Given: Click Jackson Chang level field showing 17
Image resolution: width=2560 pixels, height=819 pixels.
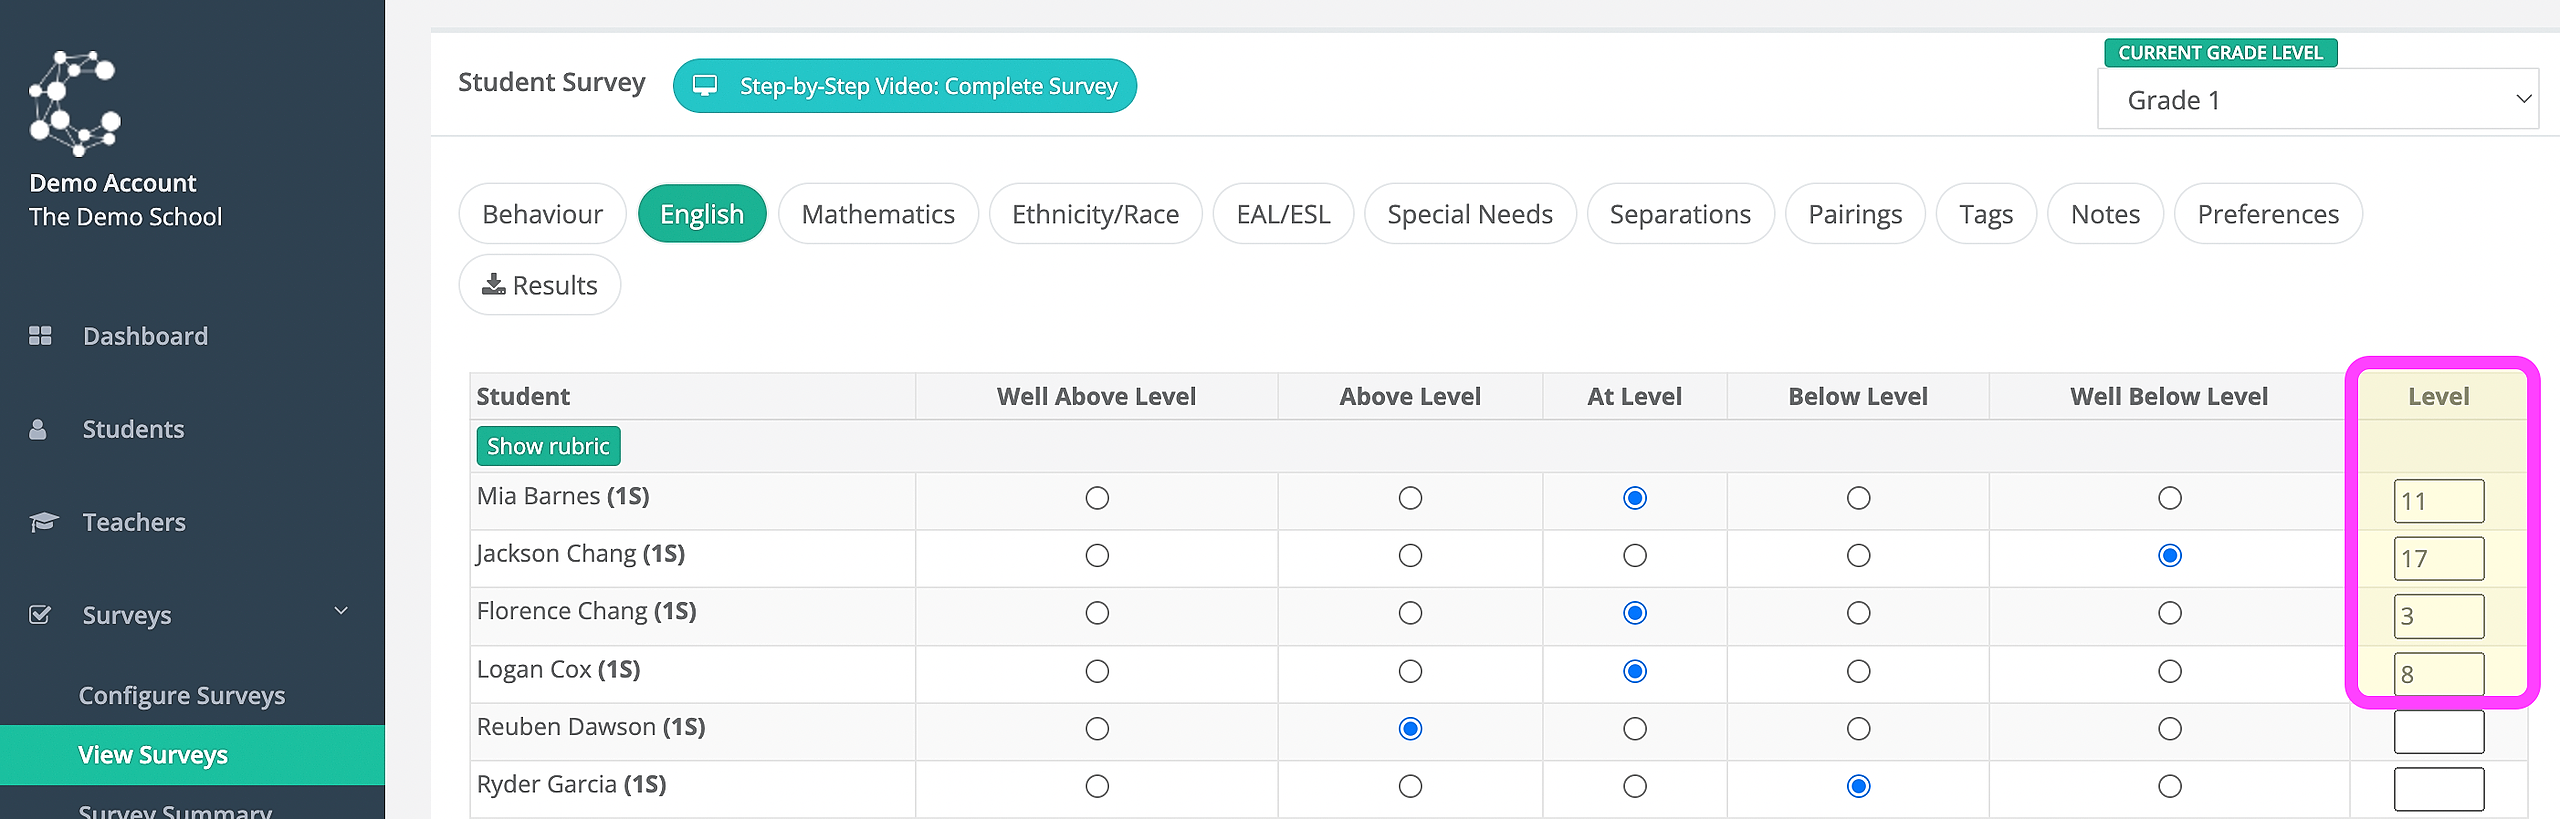Looking at the screenshot, I should [2438, 558].
